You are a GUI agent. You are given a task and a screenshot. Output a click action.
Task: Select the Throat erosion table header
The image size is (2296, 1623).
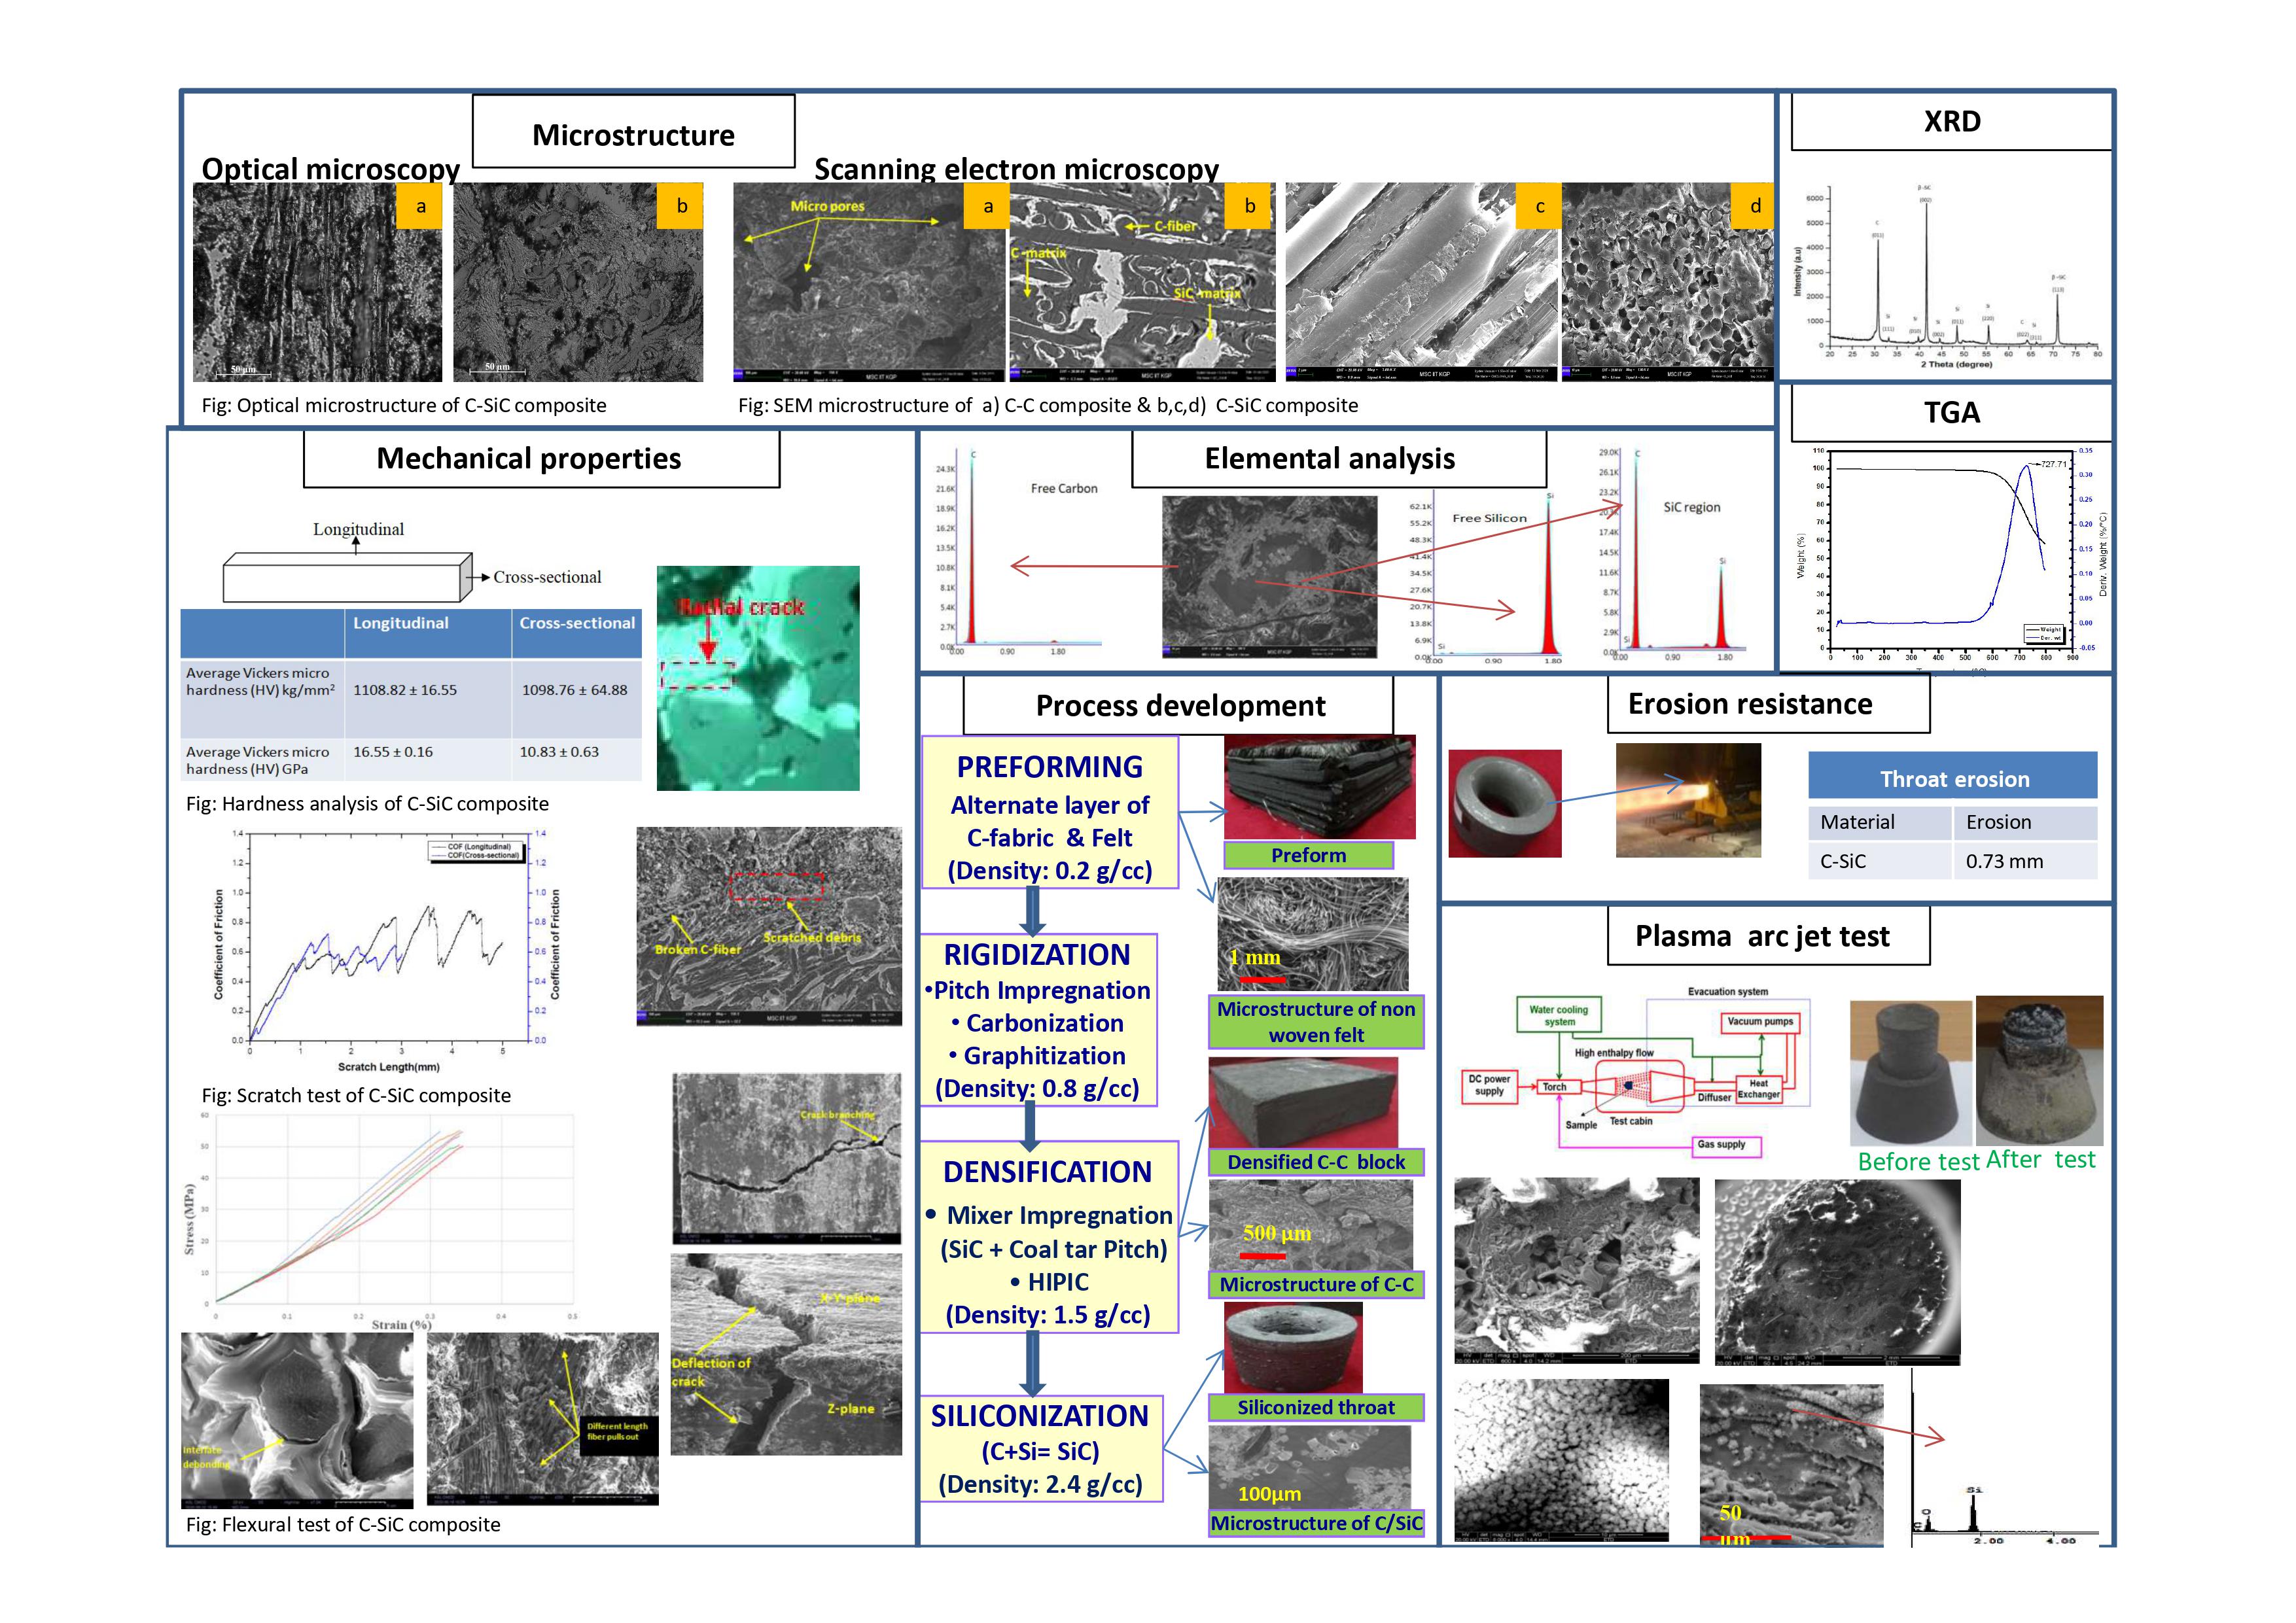(x=1952, y=775)
